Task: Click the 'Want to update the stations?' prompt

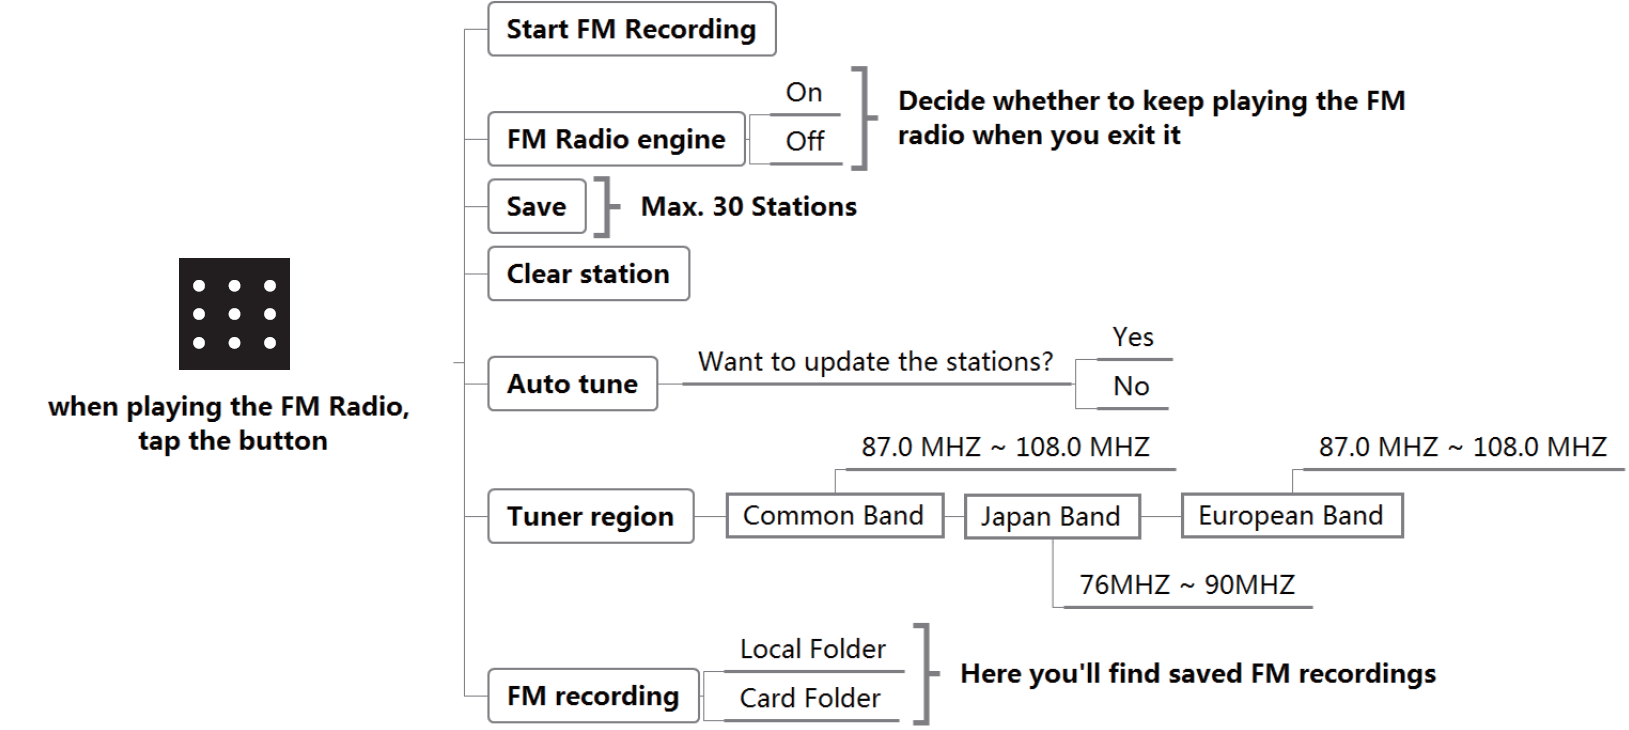Action: point(875,362)
